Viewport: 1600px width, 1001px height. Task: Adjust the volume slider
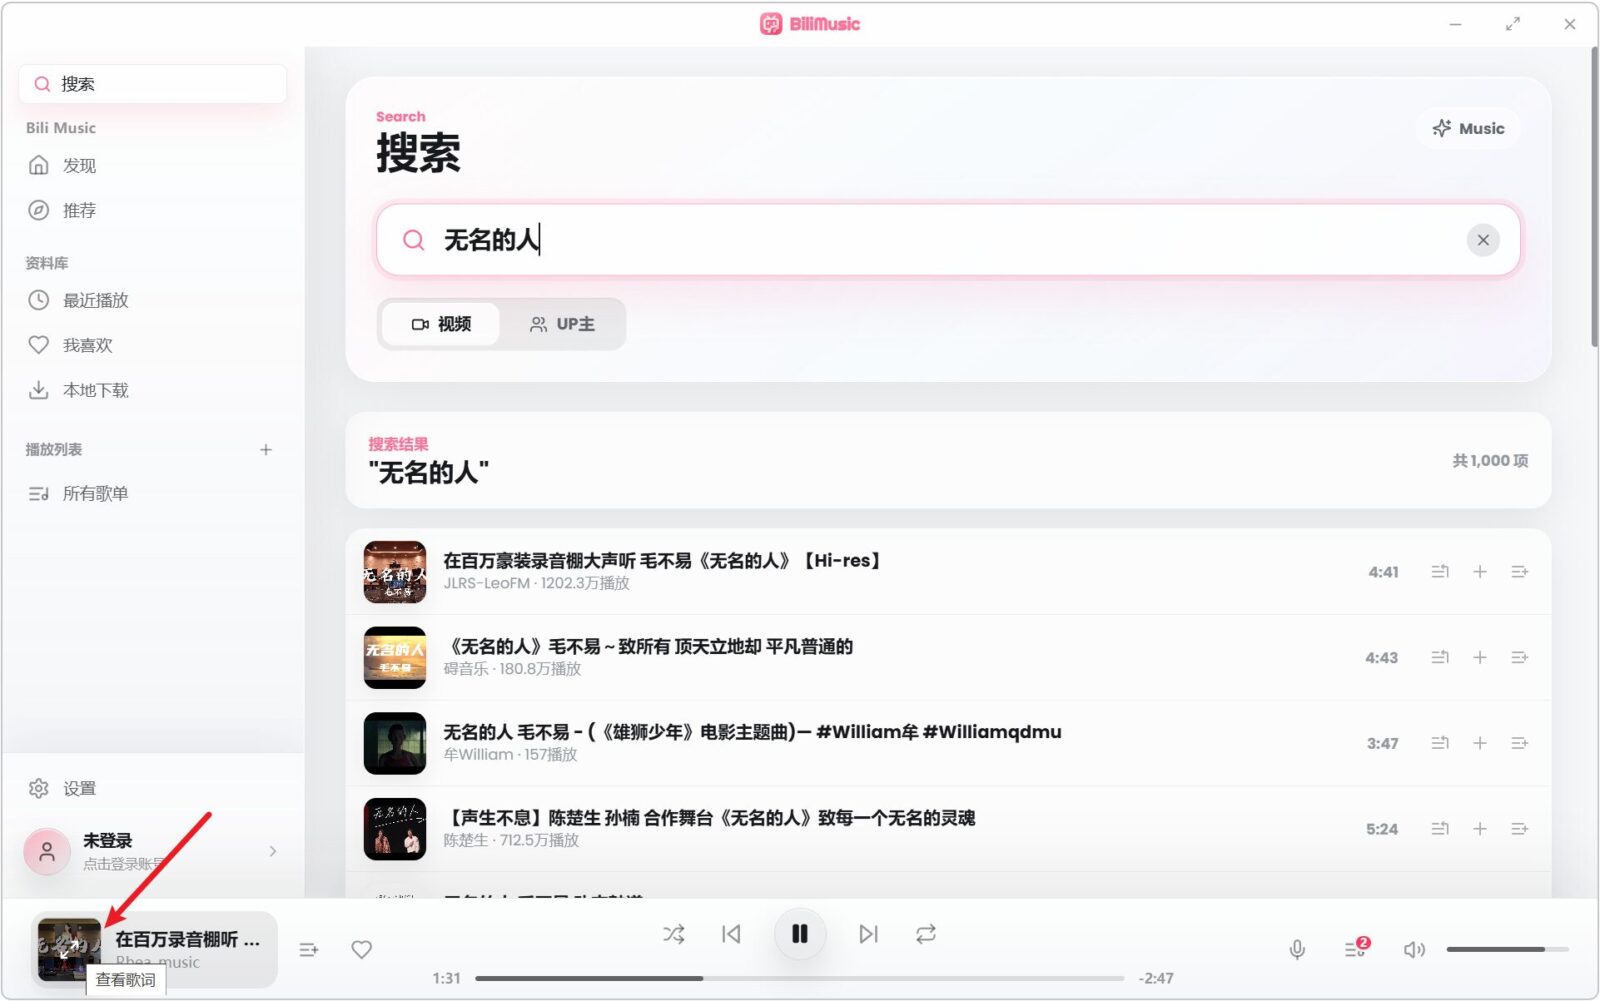[1507, 949]
